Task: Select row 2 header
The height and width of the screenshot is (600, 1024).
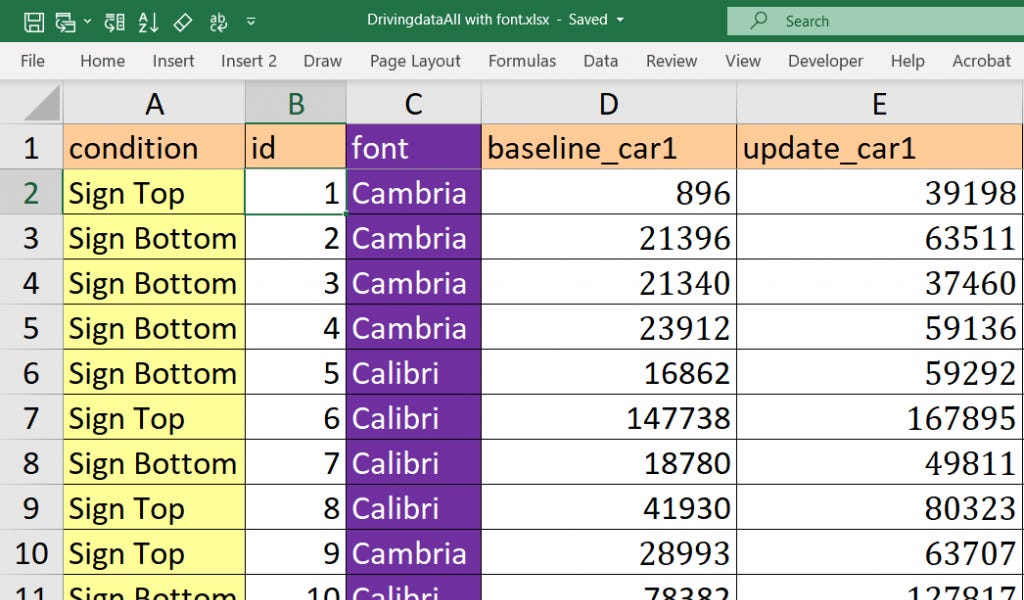Action: pos(31,193)
